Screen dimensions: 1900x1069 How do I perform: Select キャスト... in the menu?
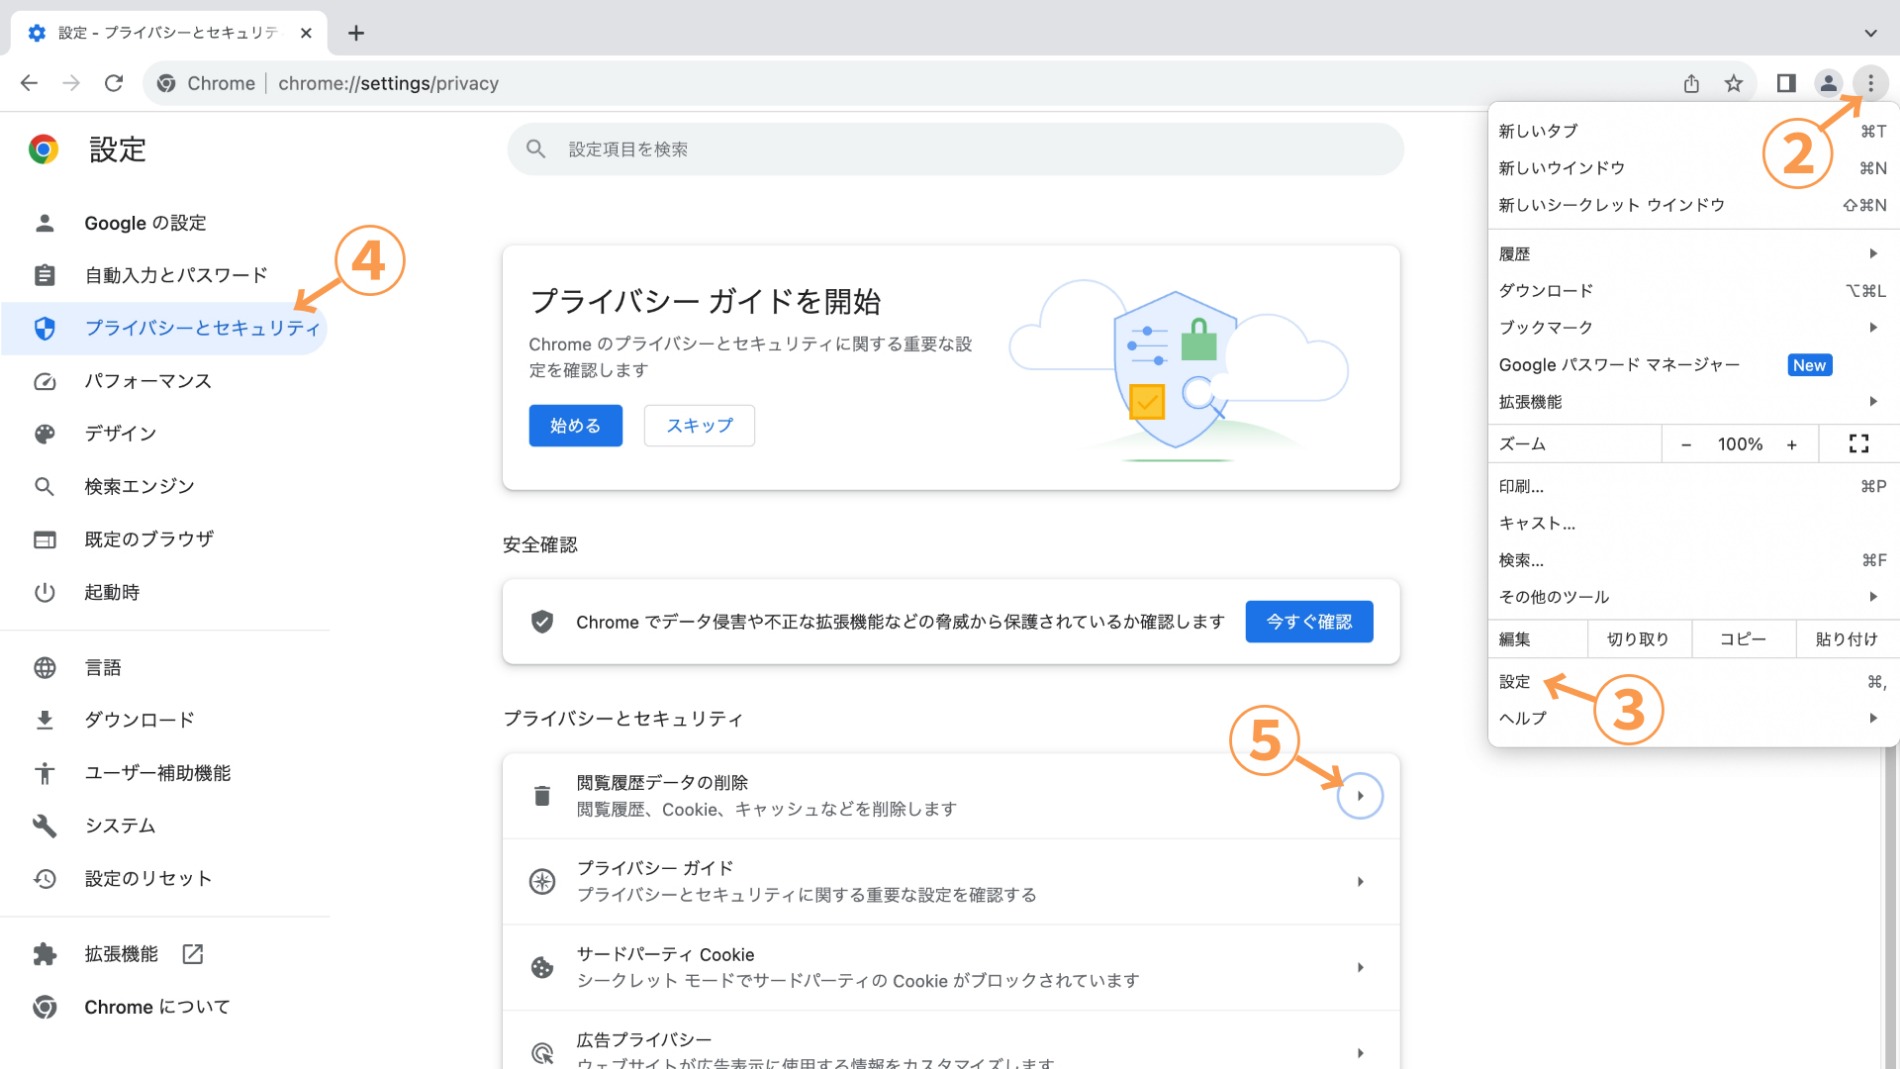[x=1692, y=523]
